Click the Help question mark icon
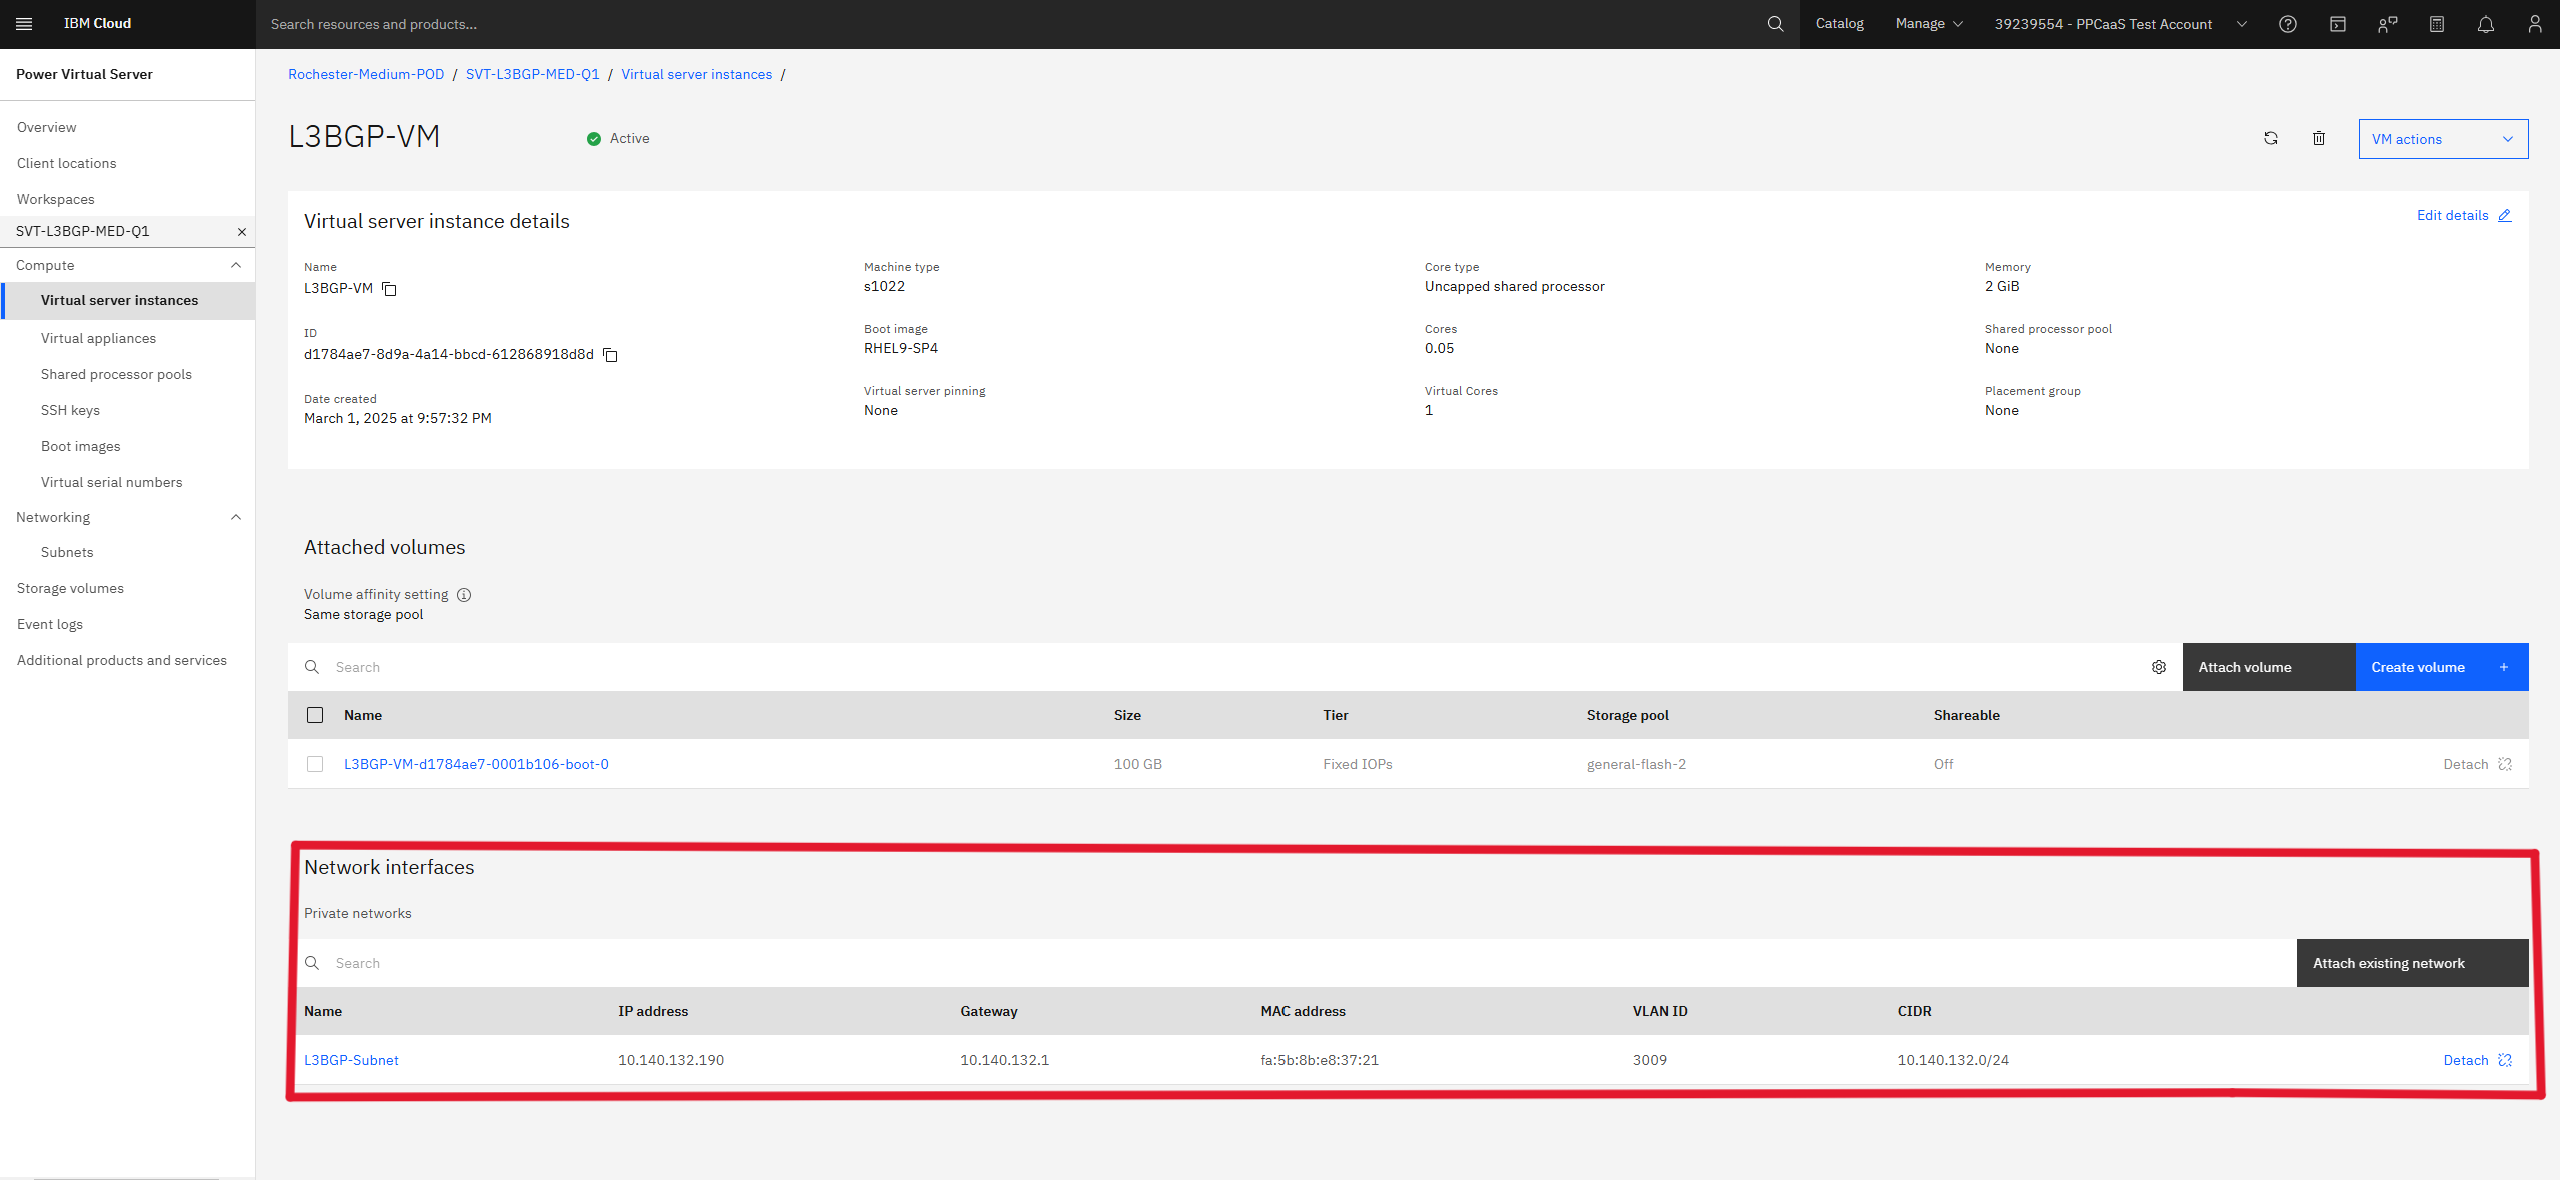This screenshot has height=1180, width=2560. tap(2287, 24)
